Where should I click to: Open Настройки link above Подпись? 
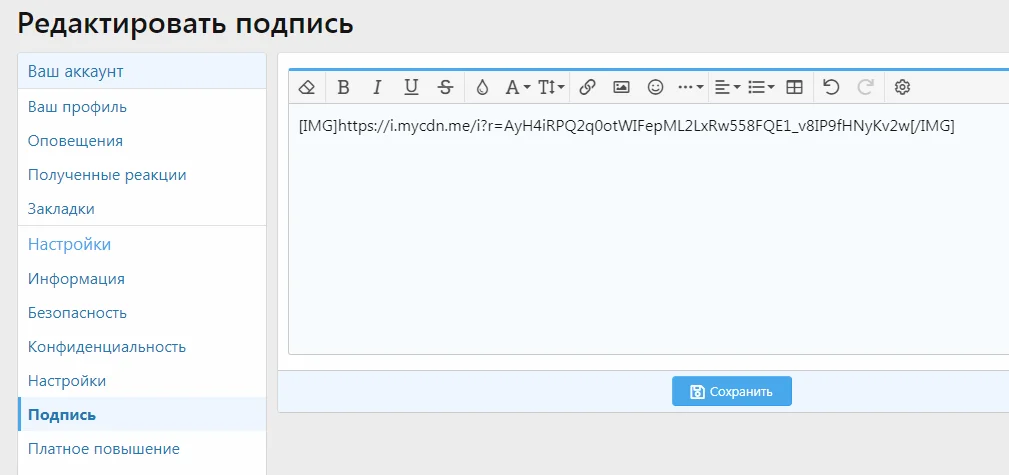click(x=142, y=381)
